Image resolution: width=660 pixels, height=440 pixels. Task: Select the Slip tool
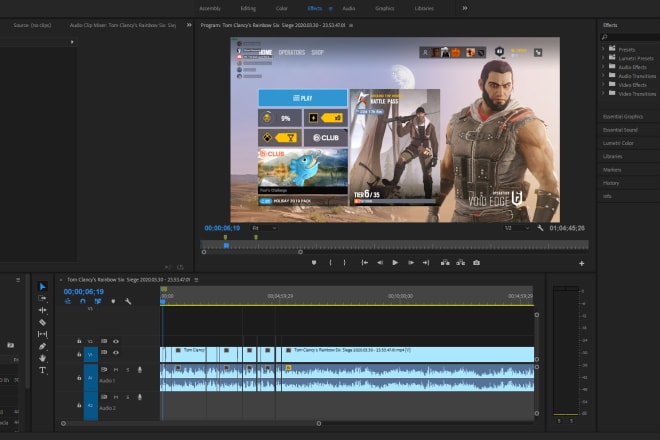pos(42,334)
